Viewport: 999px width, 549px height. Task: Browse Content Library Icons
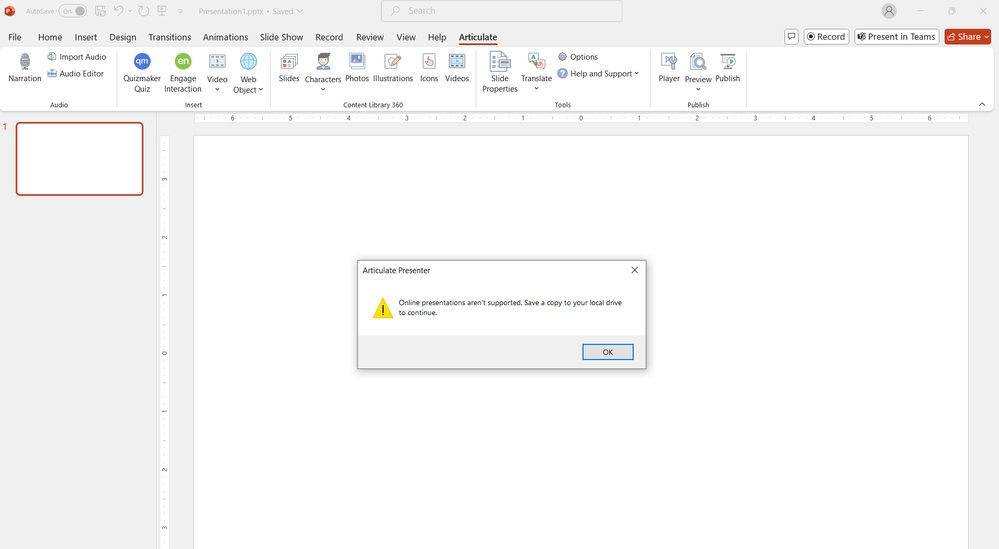coord(429,68)
